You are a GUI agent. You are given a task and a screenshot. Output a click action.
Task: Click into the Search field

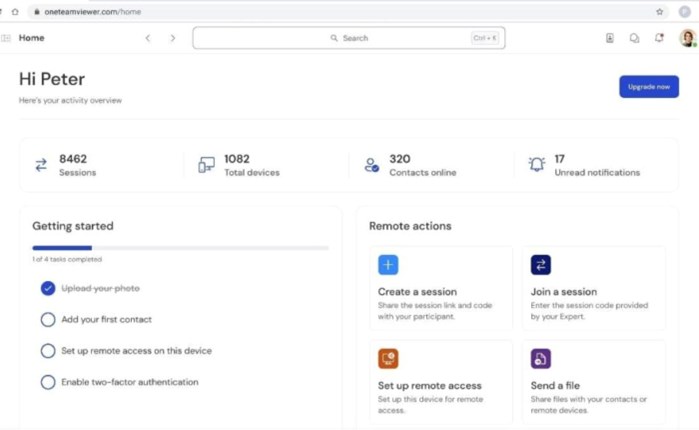coord(348,38)
